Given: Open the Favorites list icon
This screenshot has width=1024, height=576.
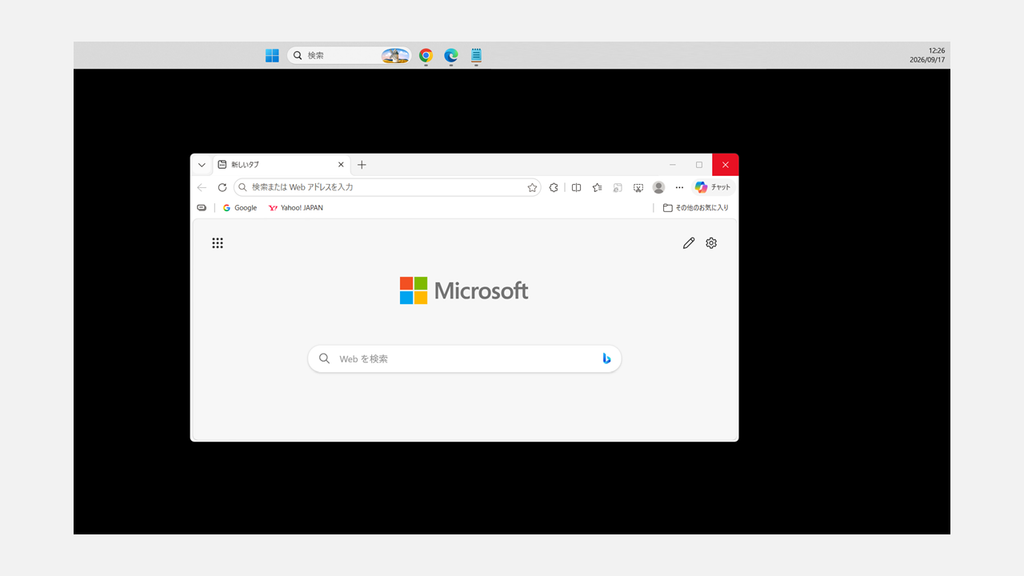Looking at the screenshot, I should (x=597, y=187).
